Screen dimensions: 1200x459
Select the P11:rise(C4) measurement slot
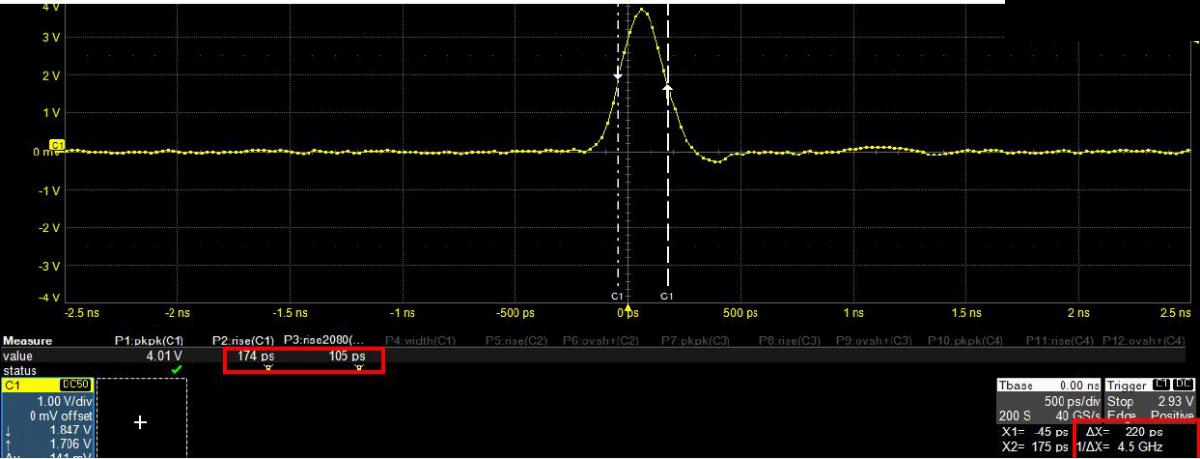click(1061, 343)
